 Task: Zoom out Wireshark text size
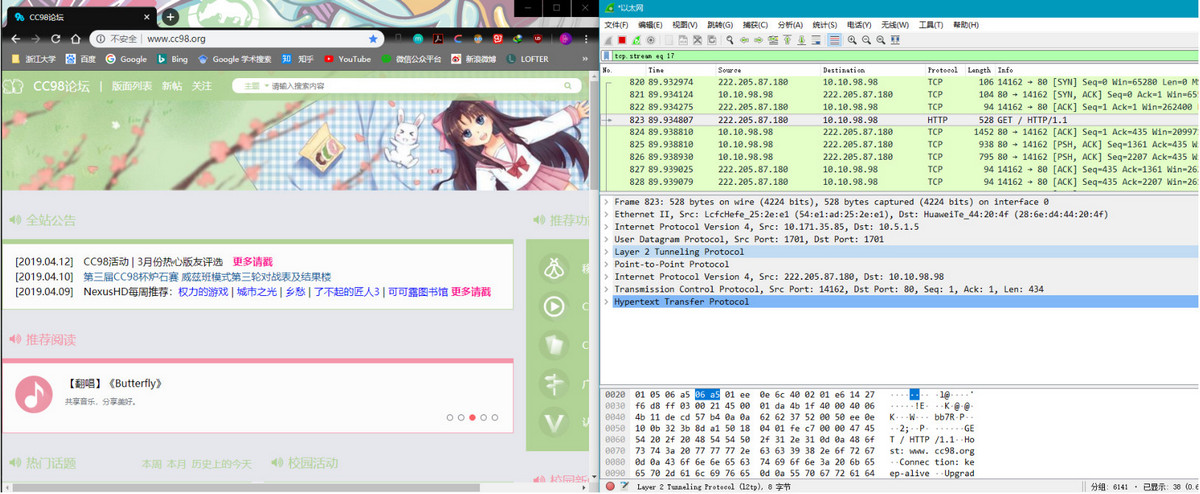(866, 40)
